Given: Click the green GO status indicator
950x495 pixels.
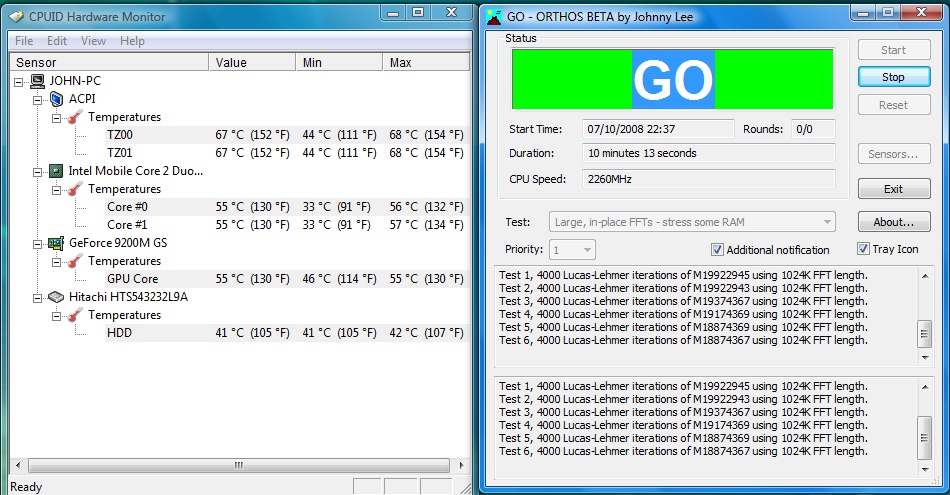Looking at the screenshot, I should 673,79.
